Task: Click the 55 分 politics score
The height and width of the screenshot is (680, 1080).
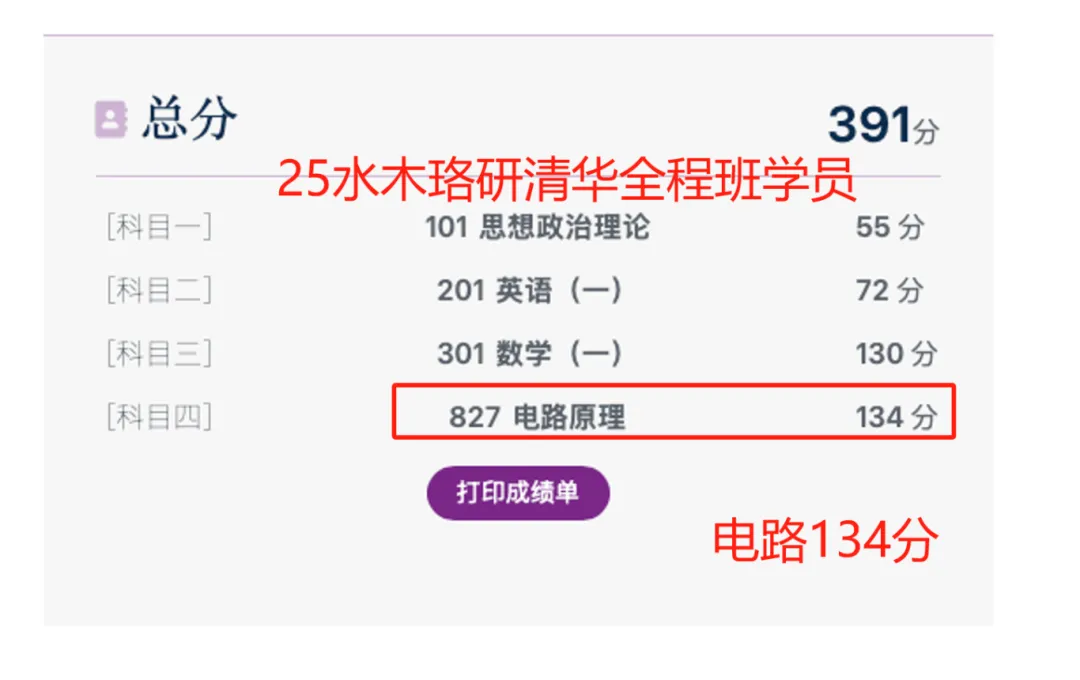Action: [x=889, y=227]
